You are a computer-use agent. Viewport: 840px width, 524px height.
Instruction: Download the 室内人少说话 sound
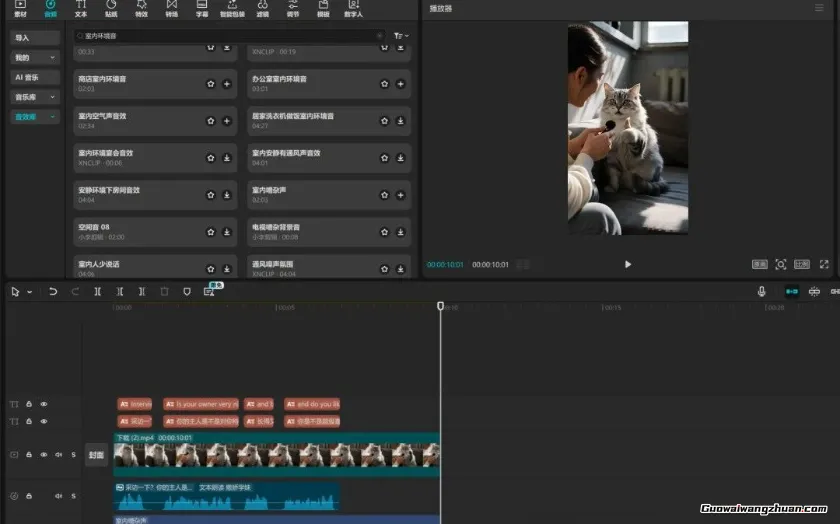pyautogui.click(x=227, y=269)
